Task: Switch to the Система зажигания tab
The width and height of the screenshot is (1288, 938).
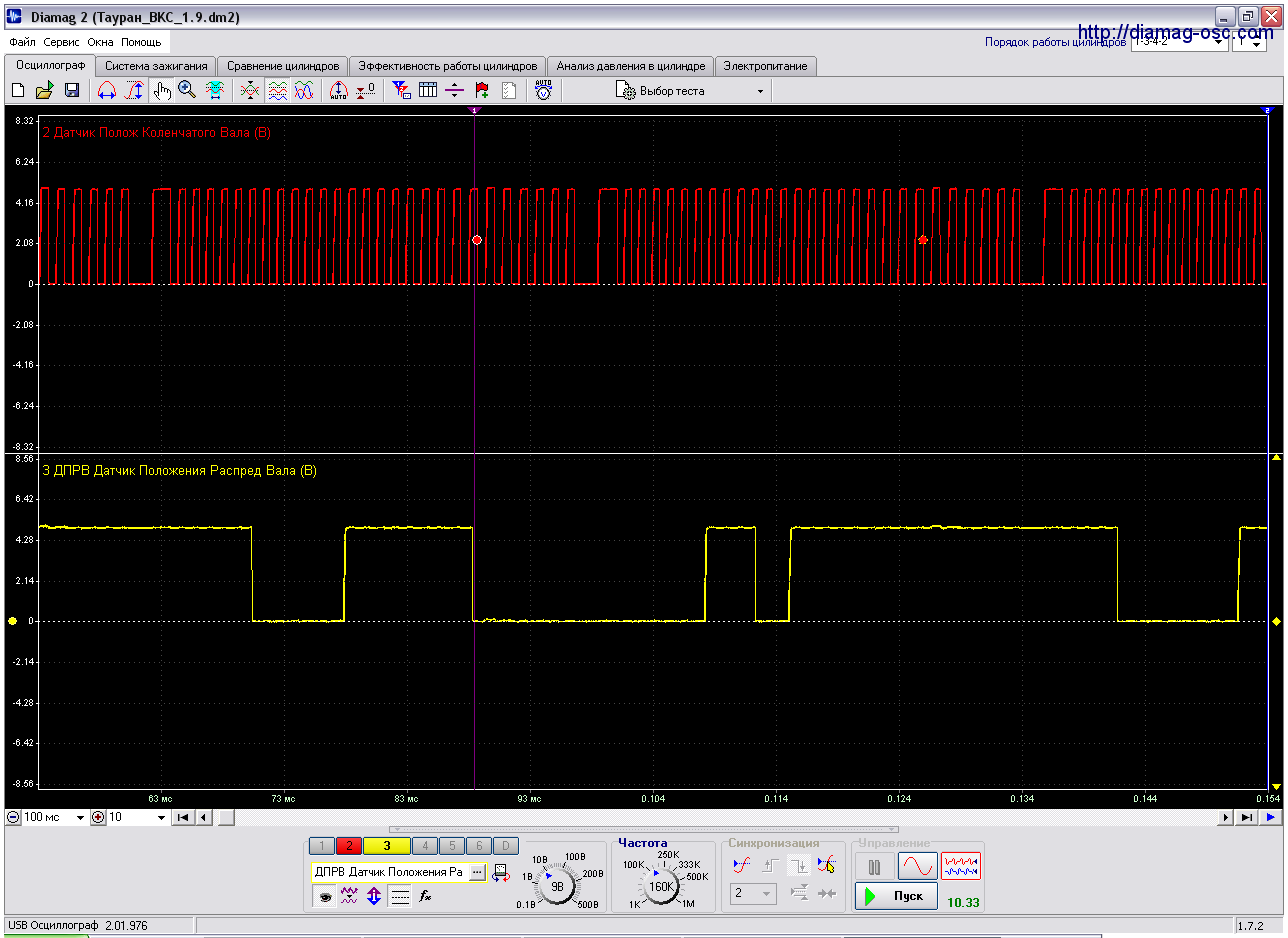Action: (x=156, y=66)
